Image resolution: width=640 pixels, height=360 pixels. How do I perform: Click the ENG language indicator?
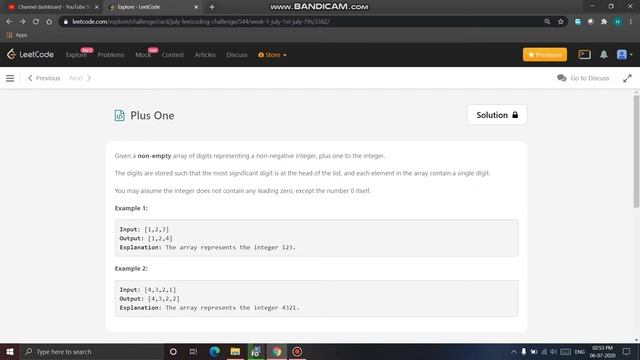pyautogui.click(x=580, y=351)
